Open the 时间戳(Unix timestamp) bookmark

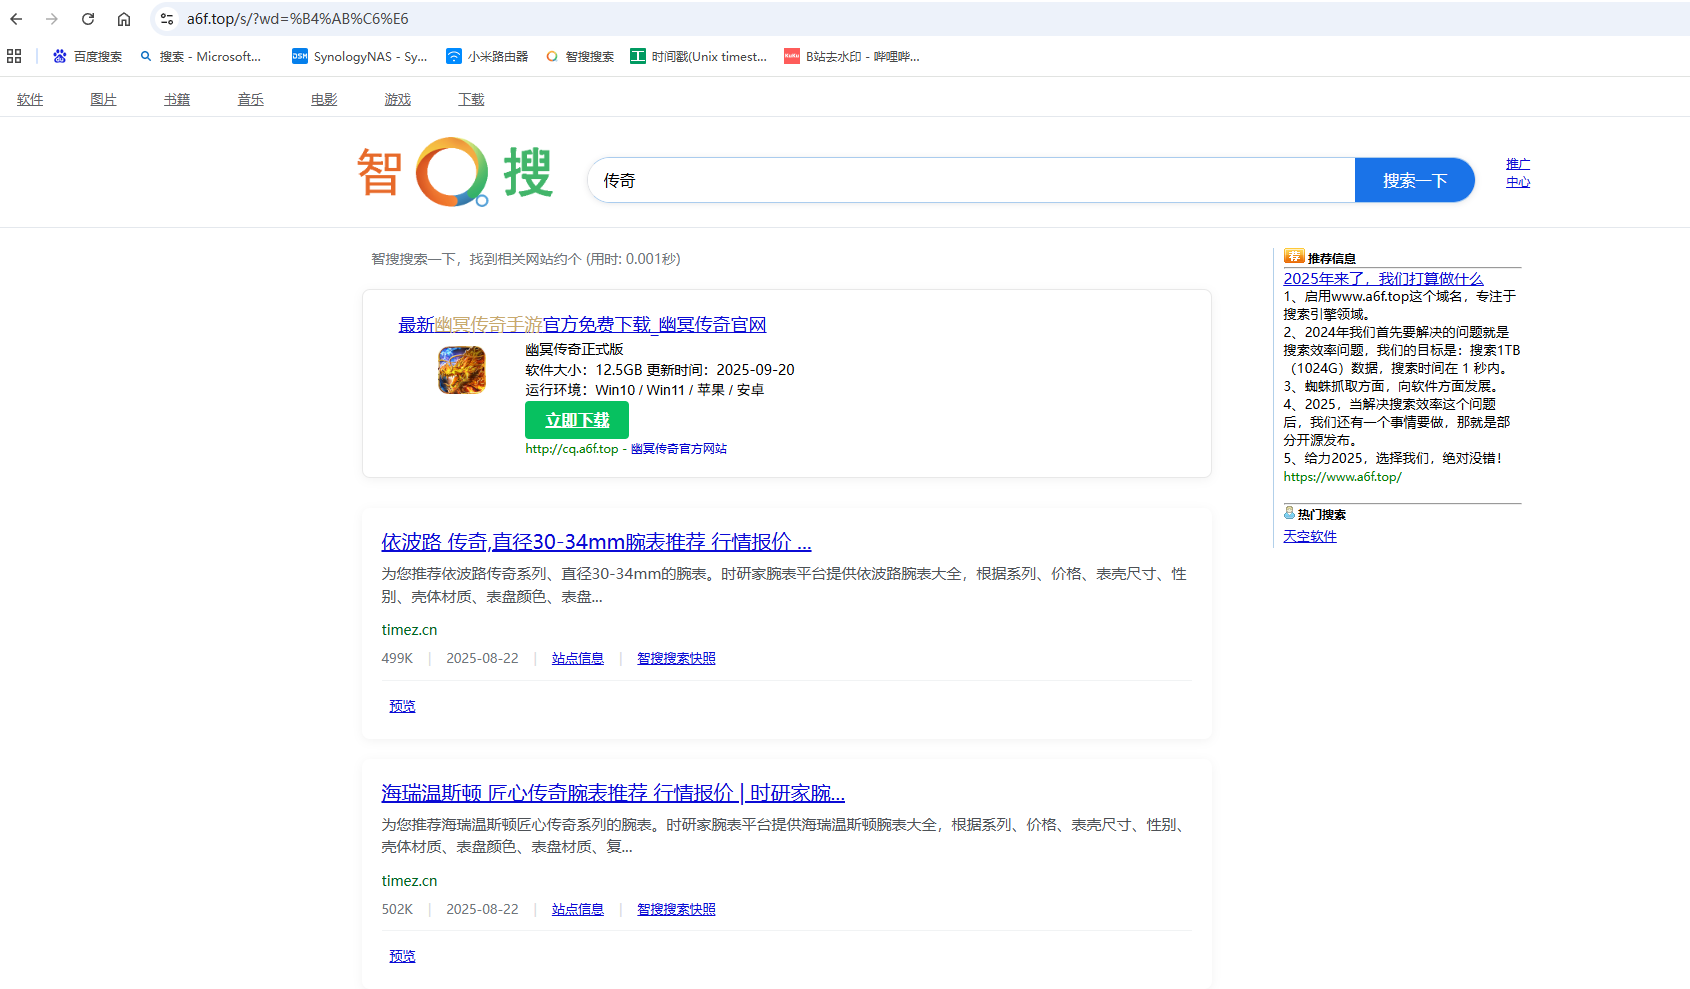pyautogui.click(x=698, y=56)
